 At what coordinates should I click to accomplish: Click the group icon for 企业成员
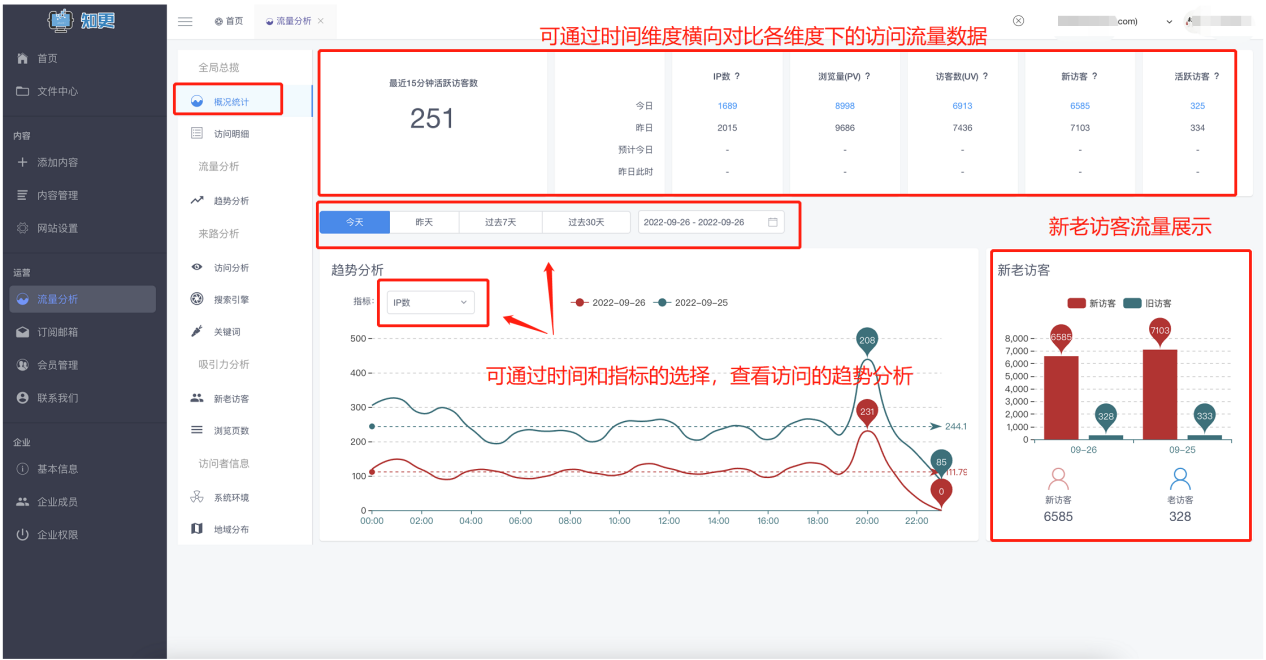pos(23,502)
